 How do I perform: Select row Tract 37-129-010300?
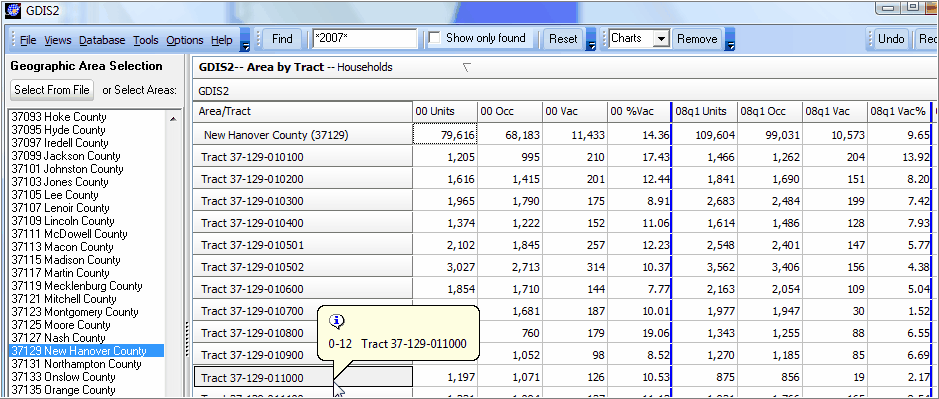[302, 201]
